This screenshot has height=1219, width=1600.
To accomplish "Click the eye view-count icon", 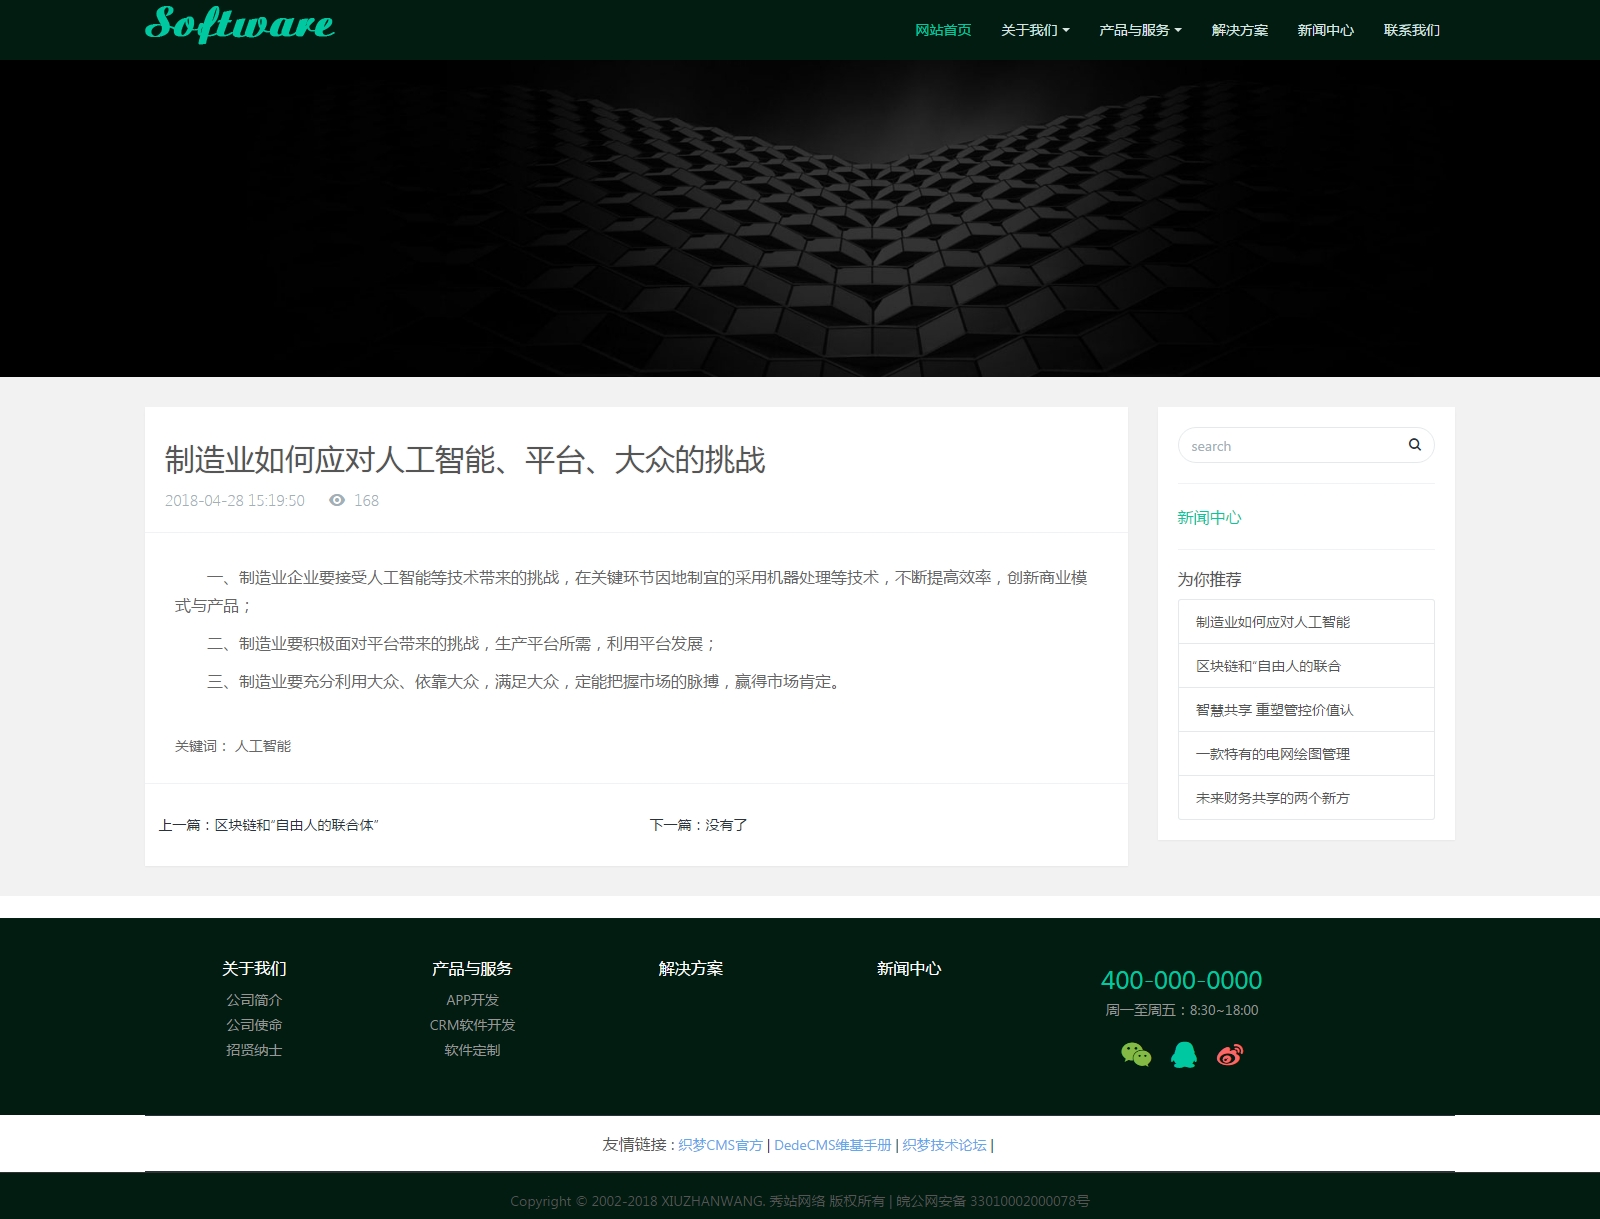I will coord(337,500).
